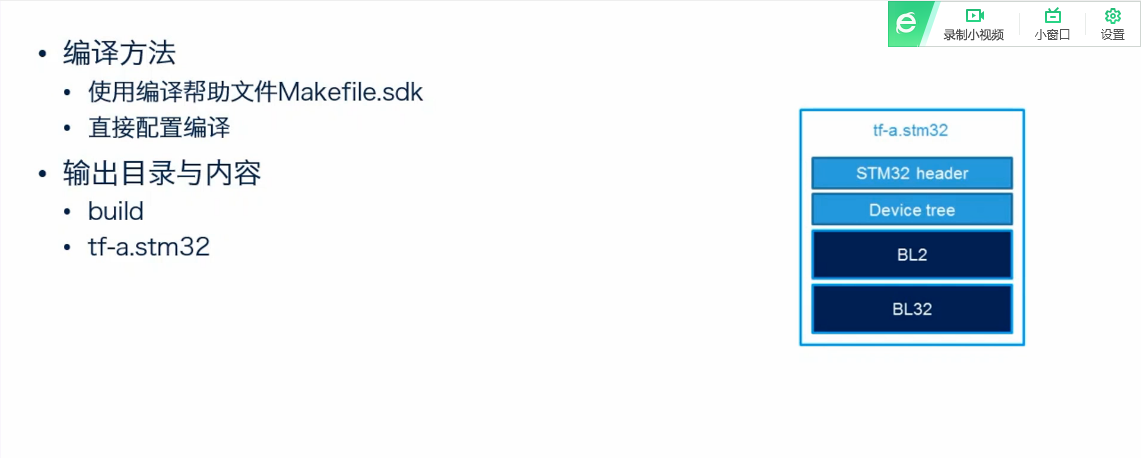This screenshot has width=1141, height=458.
Task: Click the BL32 block in diagram
Action: 912,308
